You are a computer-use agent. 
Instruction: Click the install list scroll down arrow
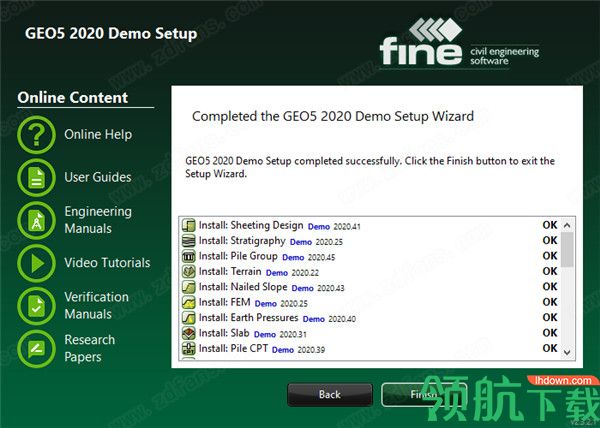[x=567, y=352]
